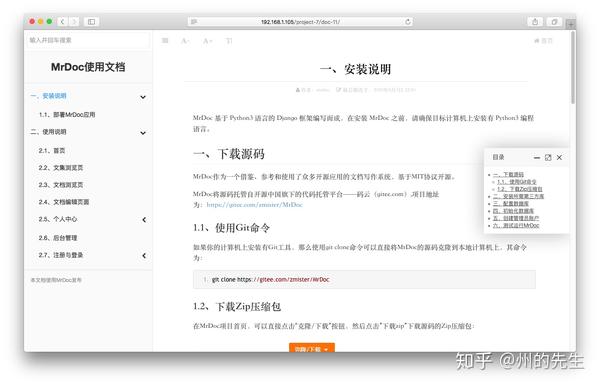This screenshot has width=600, height=386.
Task: Jump to 三、配置数据库 in 目录
Action: pos(511,204)
